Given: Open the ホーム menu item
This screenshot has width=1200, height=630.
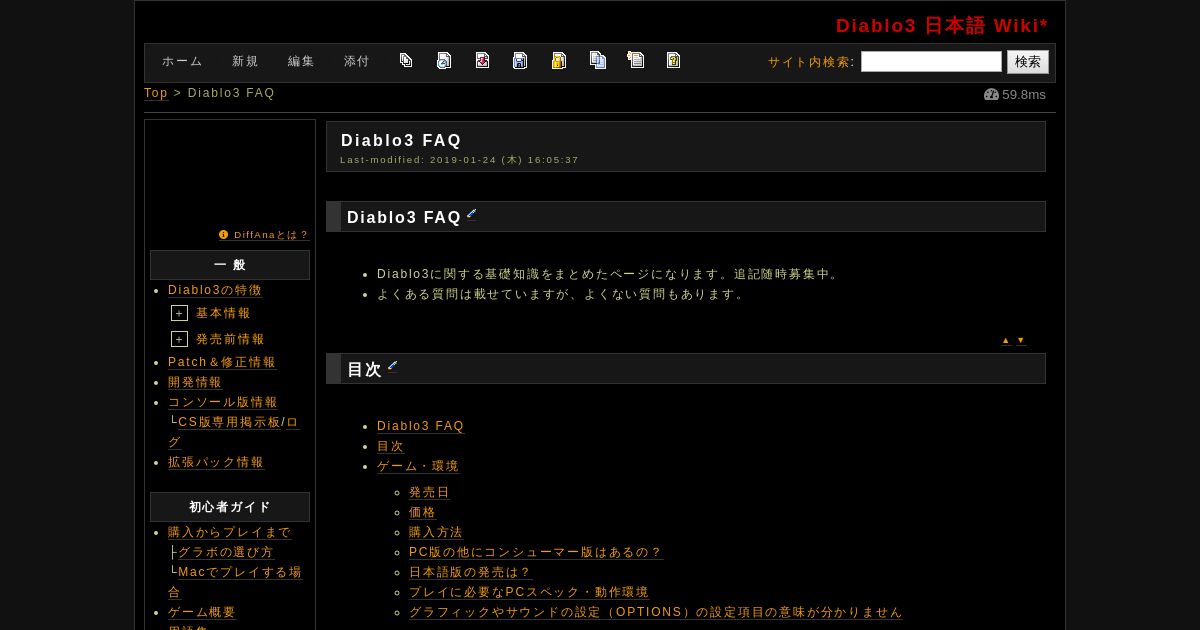Looking at the screenshot, I should (x=182, y=62).
